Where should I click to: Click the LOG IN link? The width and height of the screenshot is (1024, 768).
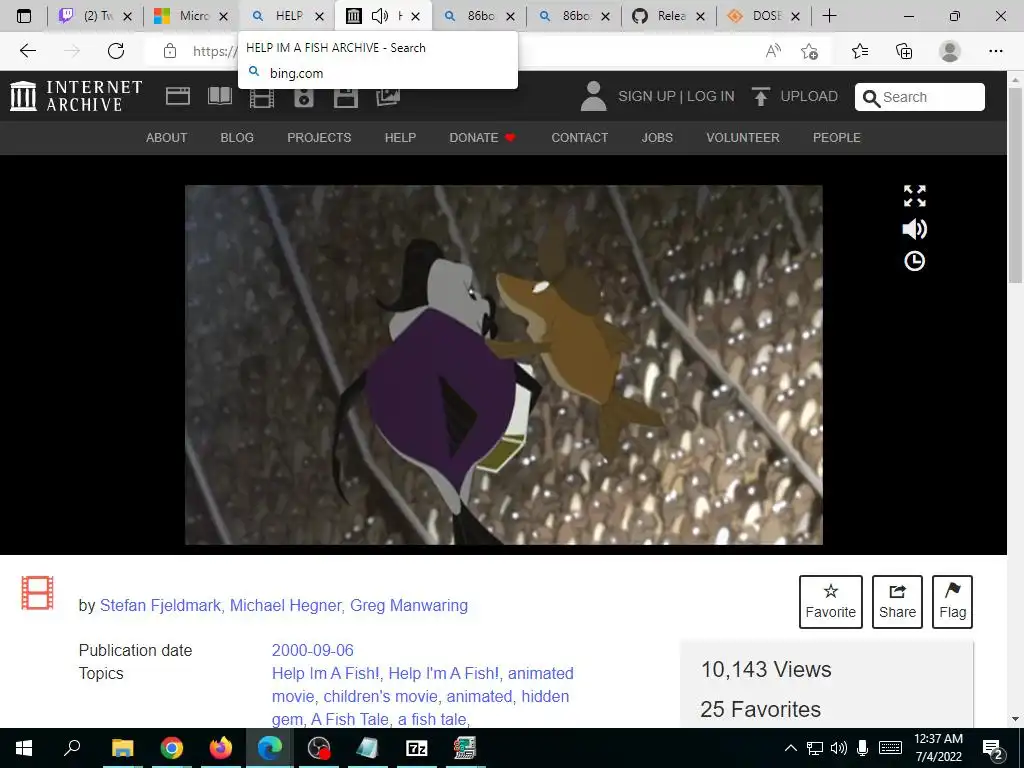tap(711, 97)
